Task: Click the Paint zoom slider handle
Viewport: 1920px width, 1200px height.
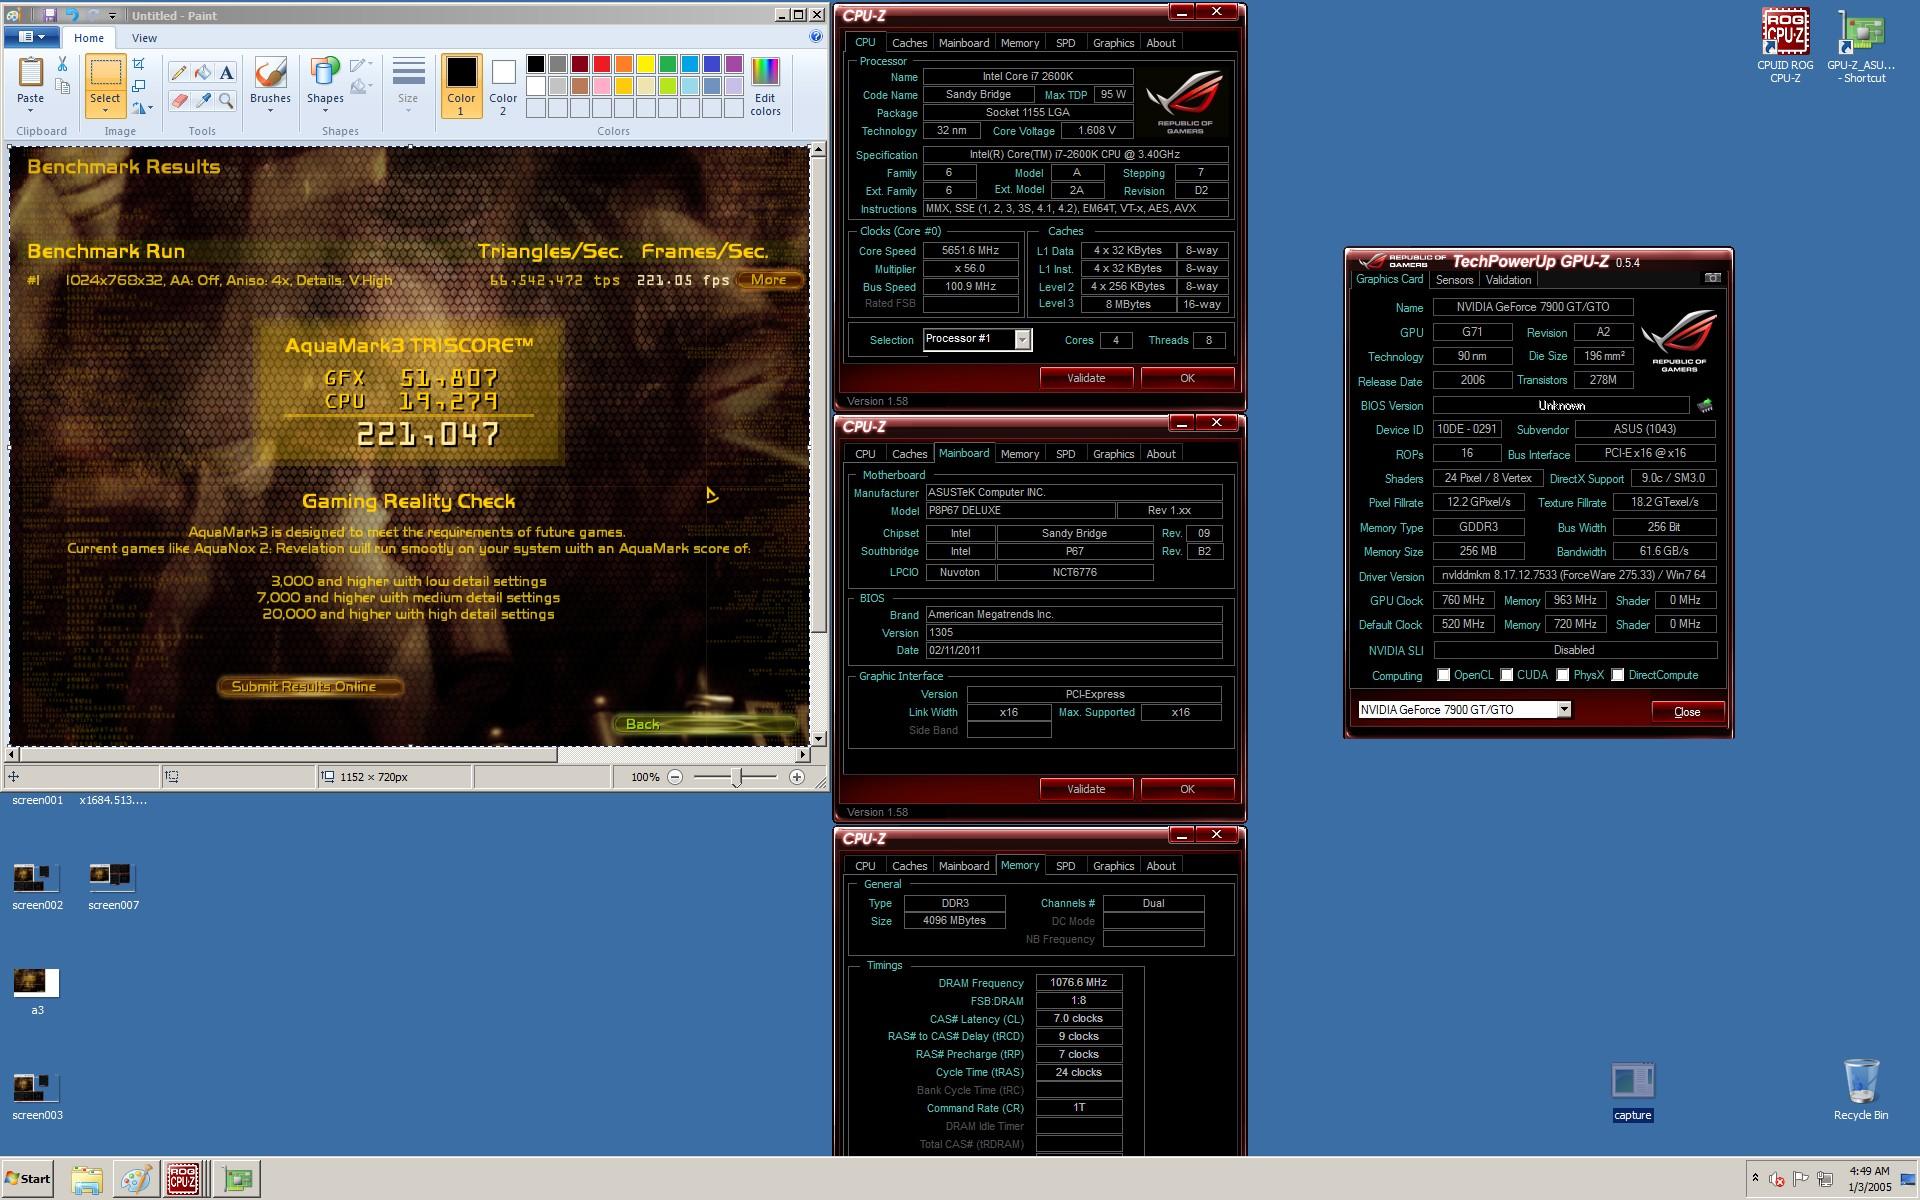Action: pos(737,778)
